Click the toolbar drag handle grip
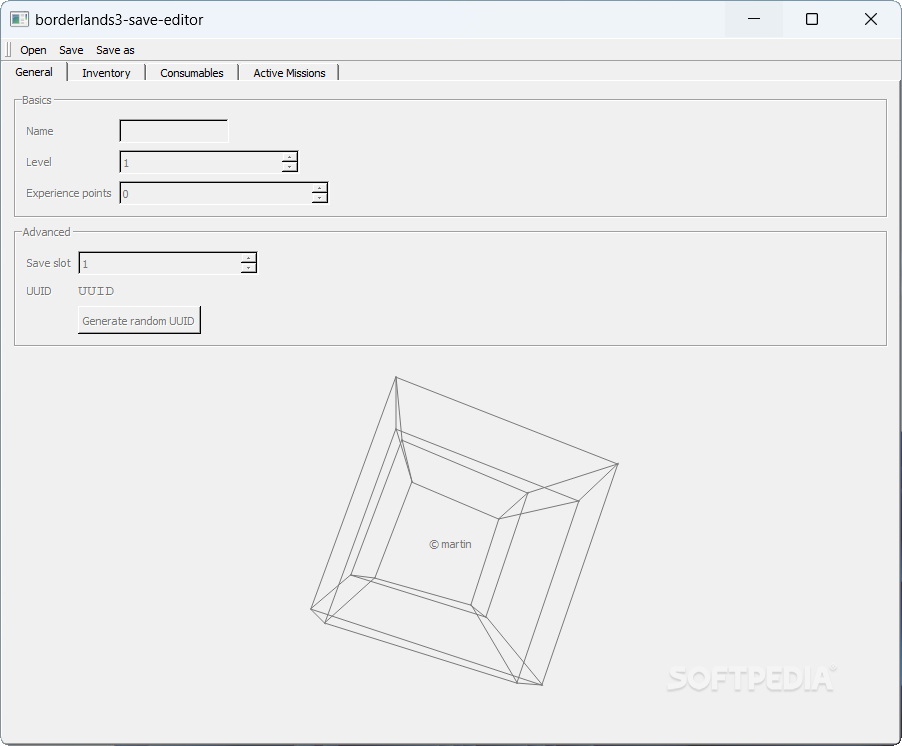This screenshot has height=746, width=902. point(8,49)
